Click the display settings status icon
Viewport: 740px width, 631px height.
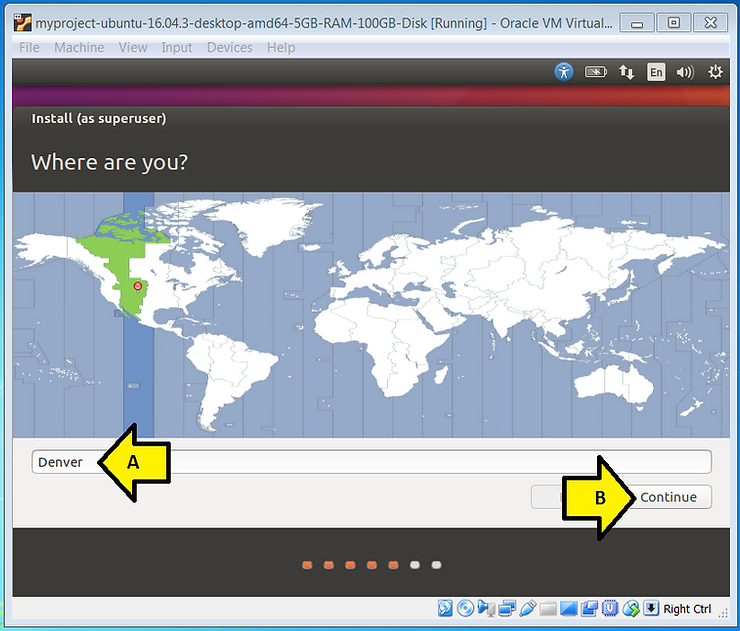(x=569, y=609)
